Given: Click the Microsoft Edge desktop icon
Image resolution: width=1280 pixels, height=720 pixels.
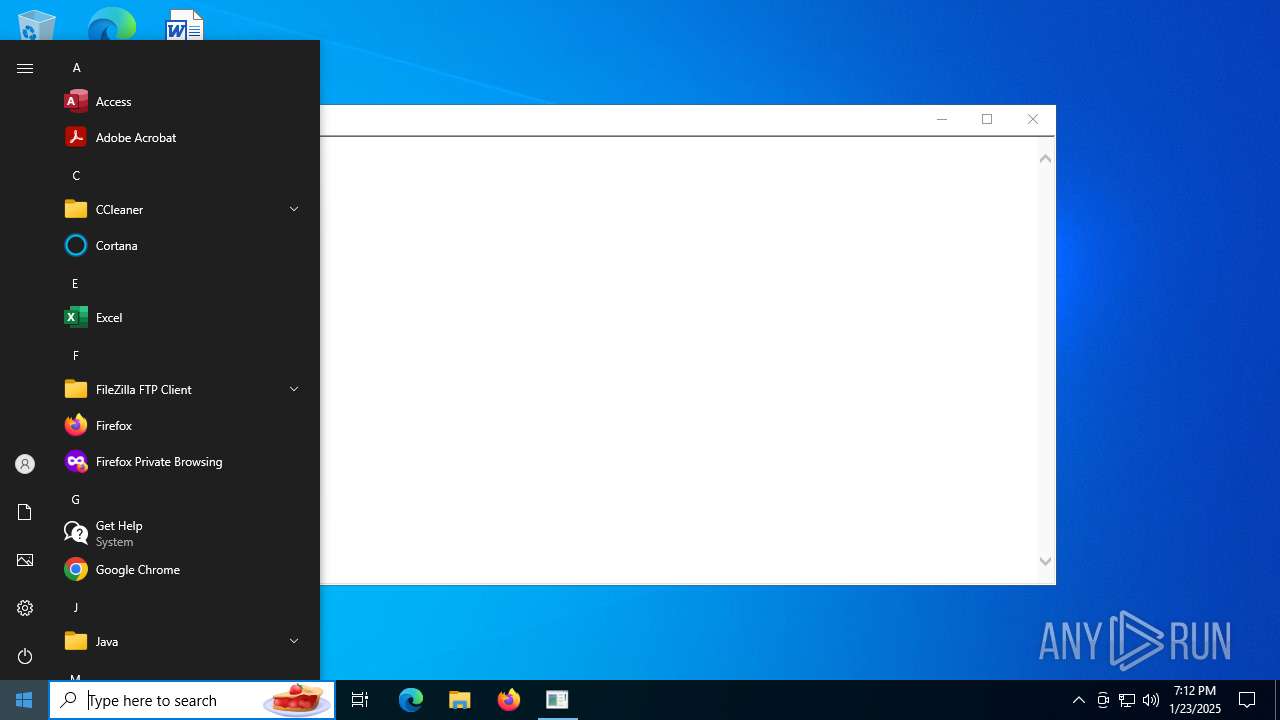Looking at the screenshot, I should pos(111,25).
